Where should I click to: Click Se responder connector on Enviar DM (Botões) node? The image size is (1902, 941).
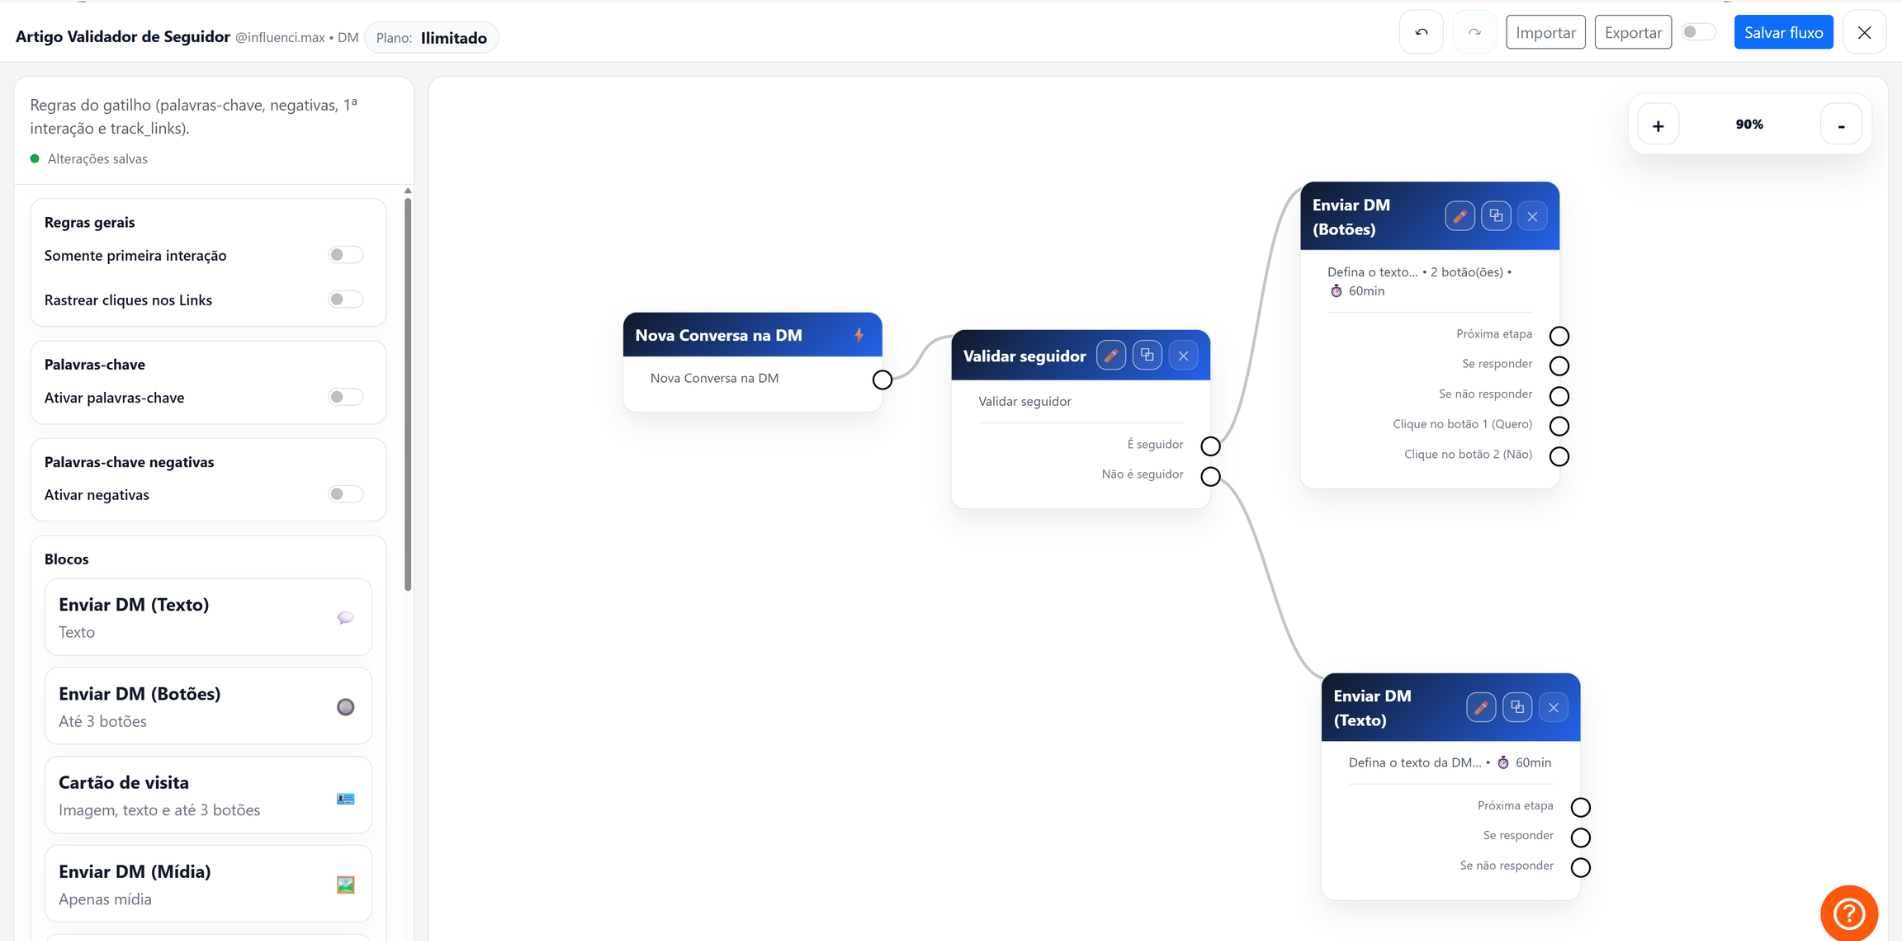(x=1559, y=366)
